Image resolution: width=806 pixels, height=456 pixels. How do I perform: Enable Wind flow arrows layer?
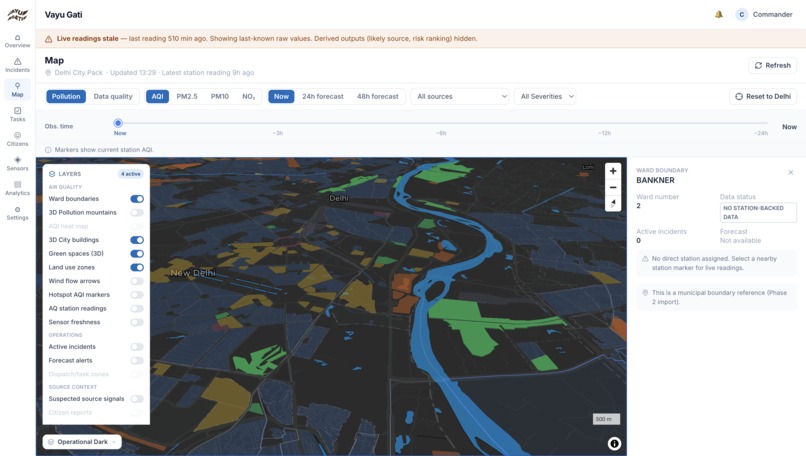coord(137,281)
